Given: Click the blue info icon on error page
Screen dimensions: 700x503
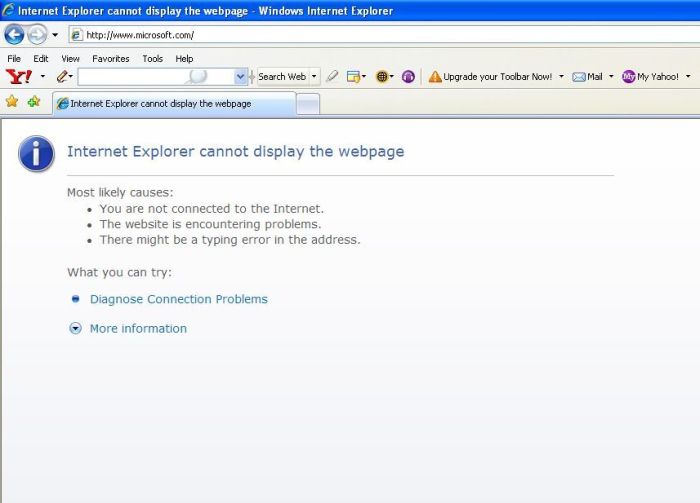Looking at the screenshot, I should pos(37,153).
